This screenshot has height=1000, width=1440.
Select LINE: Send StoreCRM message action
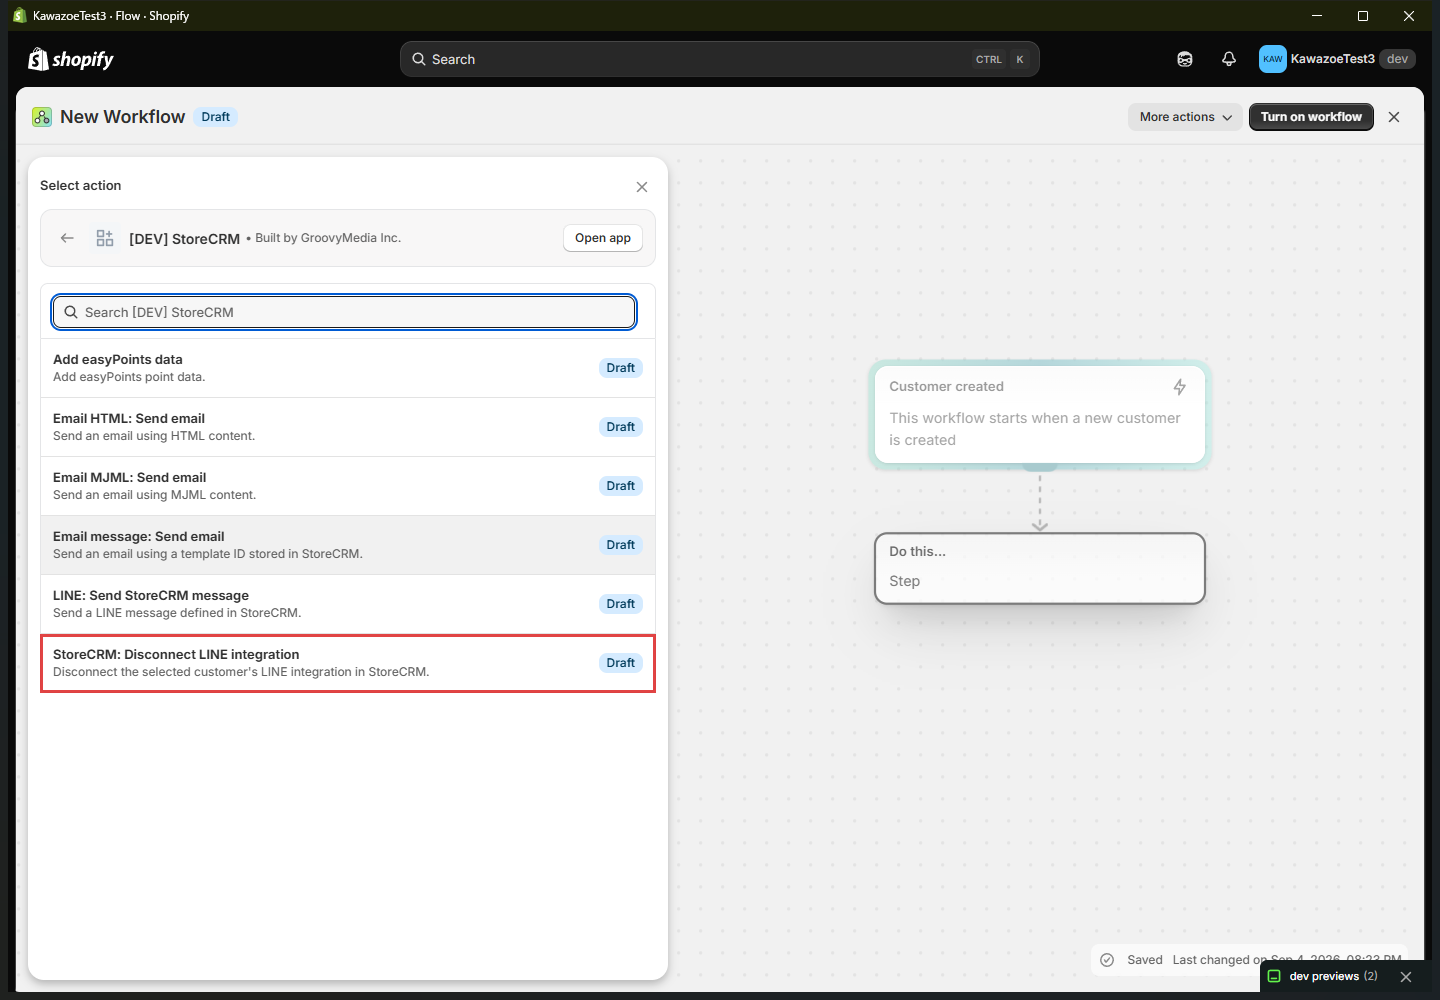click(348, 604)
